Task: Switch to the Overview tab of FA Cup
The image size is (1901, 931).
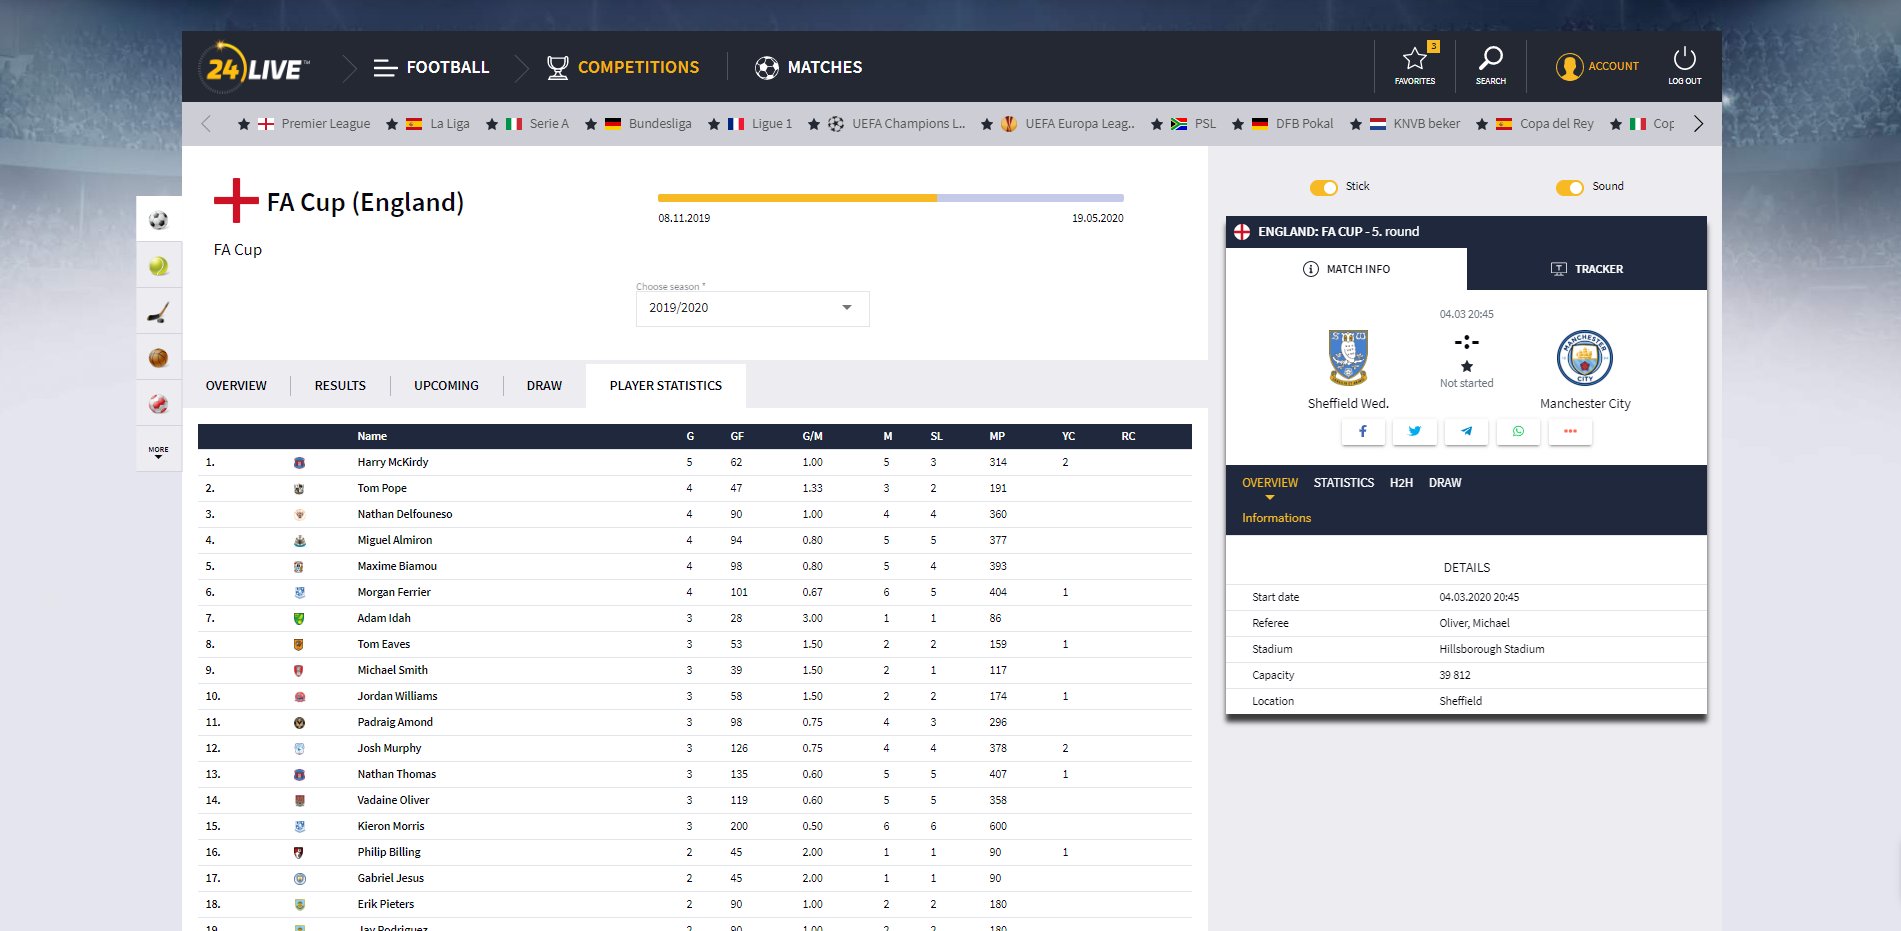Action: click(236, 386)
